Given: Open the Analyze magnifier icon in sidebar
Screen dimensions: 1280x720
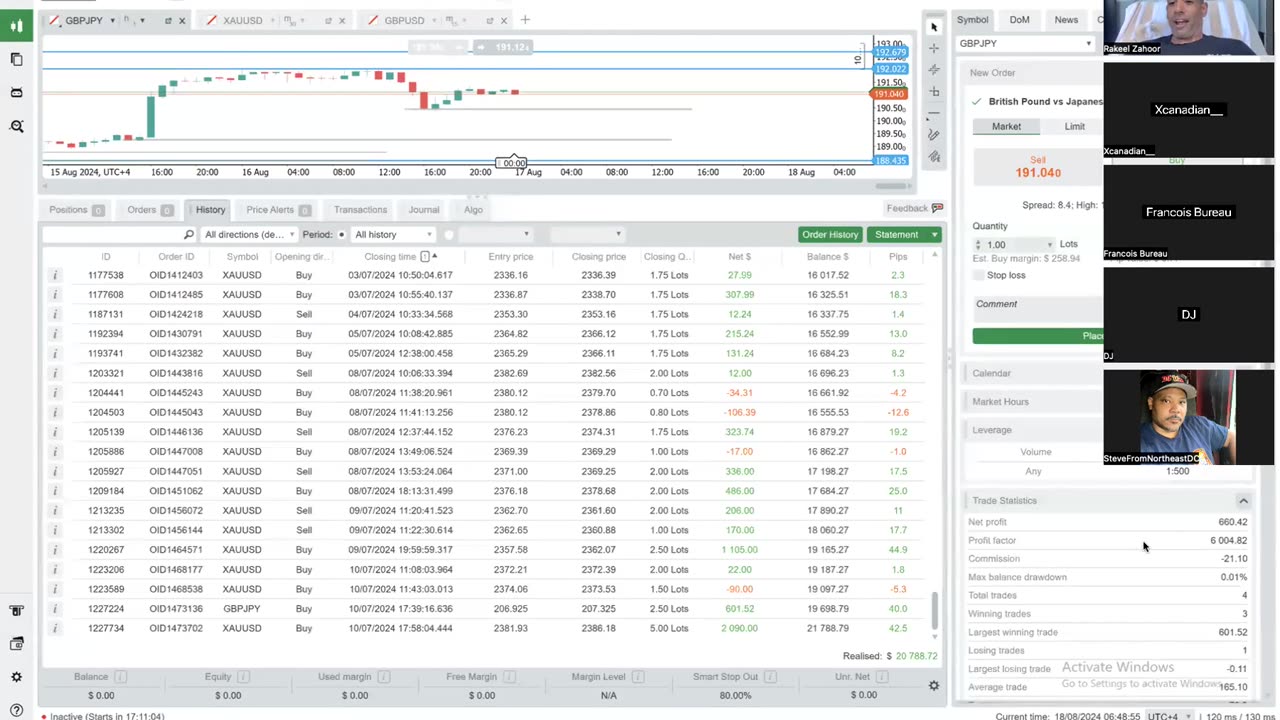Looking at the screenshot, I should 16,126.
